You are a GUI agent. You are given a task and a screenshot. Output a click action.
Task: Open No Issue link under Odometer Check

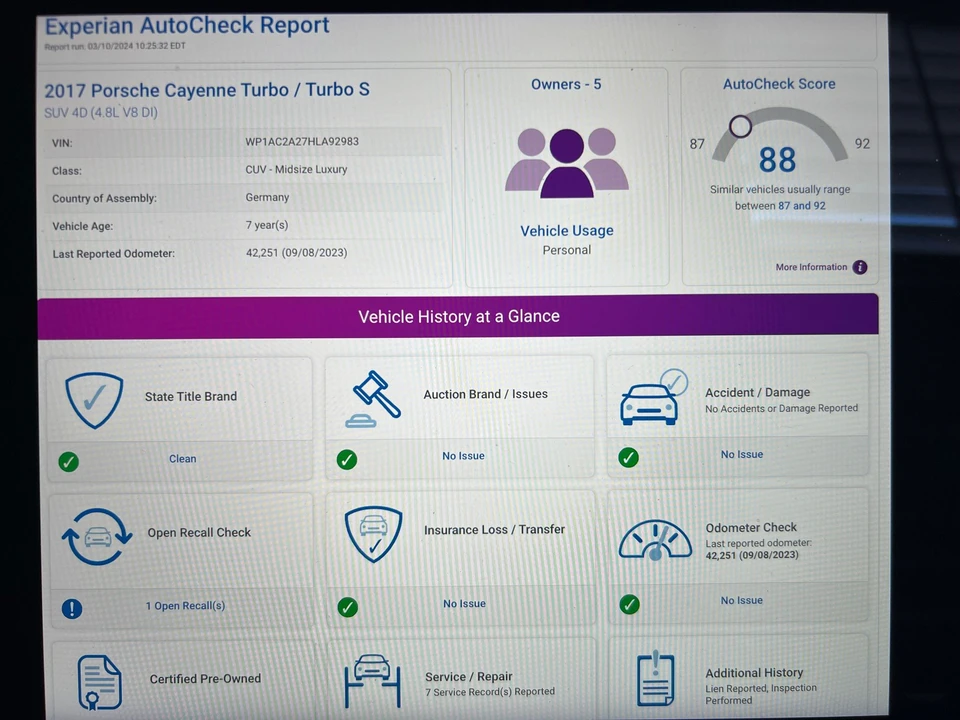click(x=742, y=601)
